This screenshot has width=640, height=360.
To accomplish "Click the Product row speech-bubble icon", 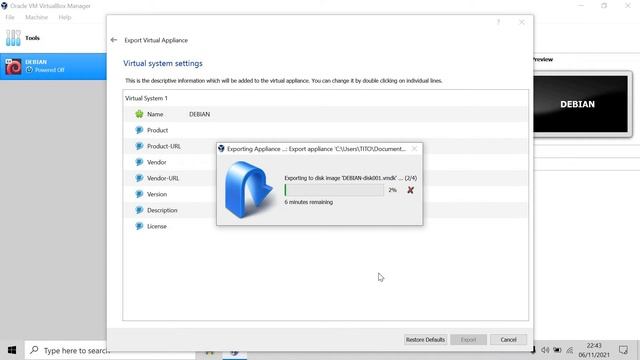I will tap(139, 130).
